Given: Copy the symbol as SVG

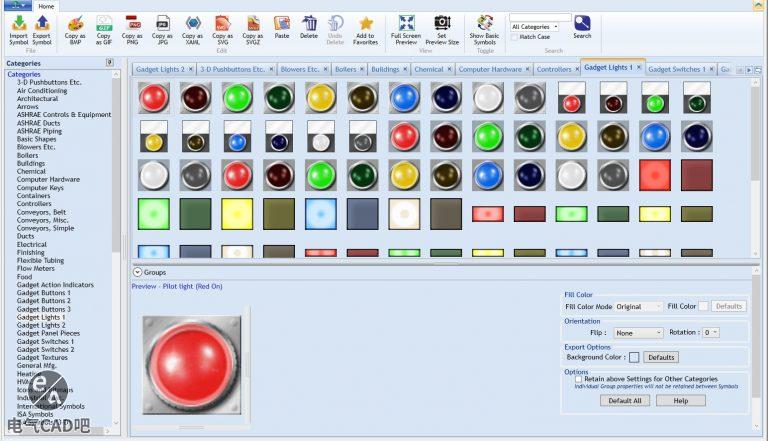Looking at the screenshot, I should [223, 24].
